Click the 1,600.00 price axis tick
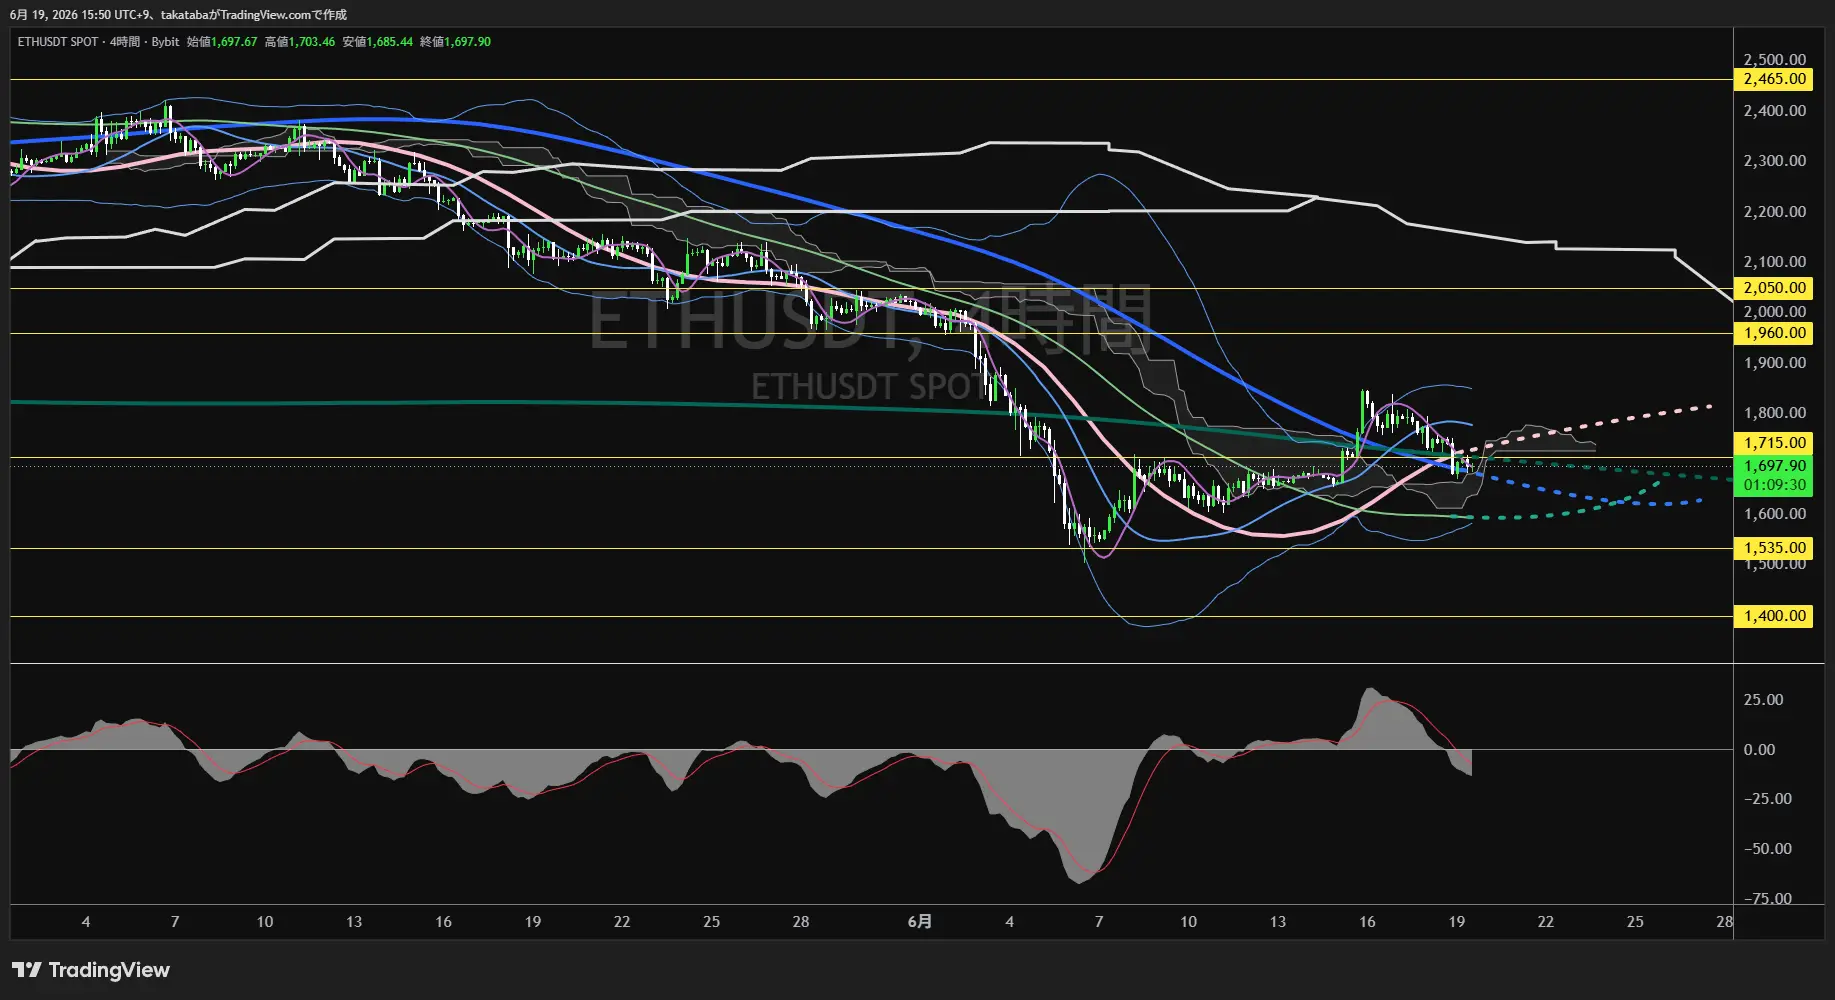The width and height of the screenshot is (1835, 1000). pos(1774,514)
